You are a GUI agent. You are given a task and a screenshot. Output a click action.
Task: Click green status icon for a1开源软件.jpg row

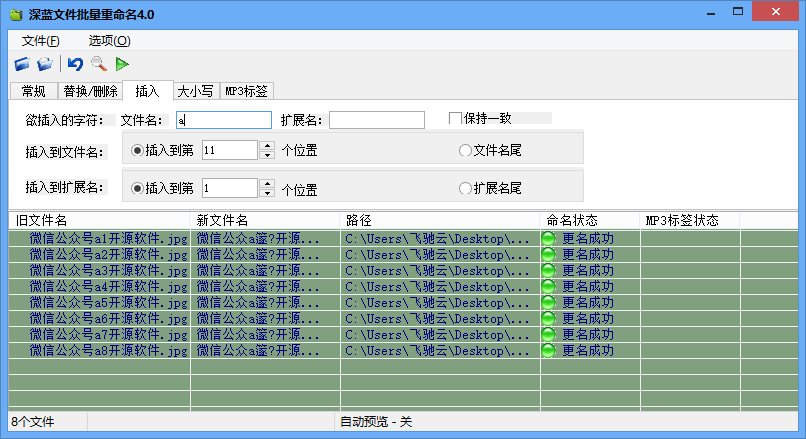click(x=548, y=239)
